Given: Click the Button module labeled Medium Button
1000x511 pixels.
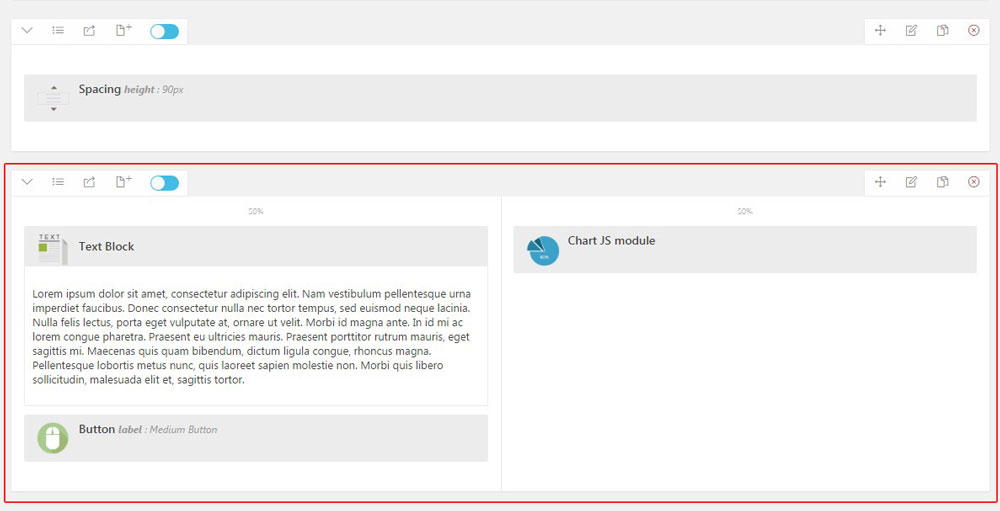Looking at the screenshot, I should click(x=255, y=438).
